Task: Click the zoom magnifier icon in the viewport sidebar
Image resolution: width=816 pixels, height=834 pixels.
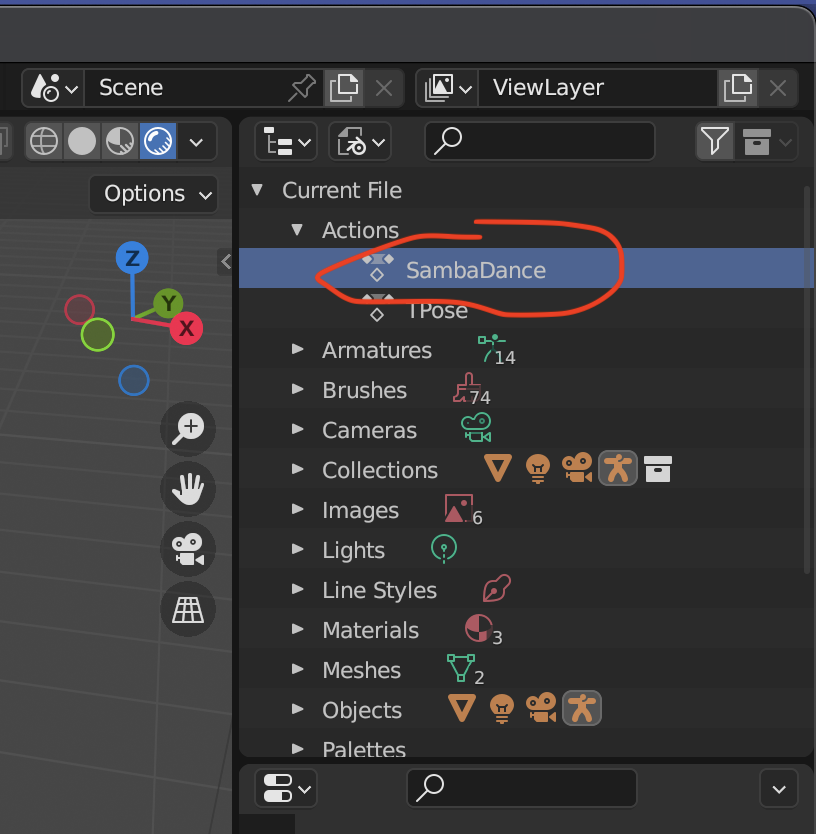Action: click(x=188, y=429)
